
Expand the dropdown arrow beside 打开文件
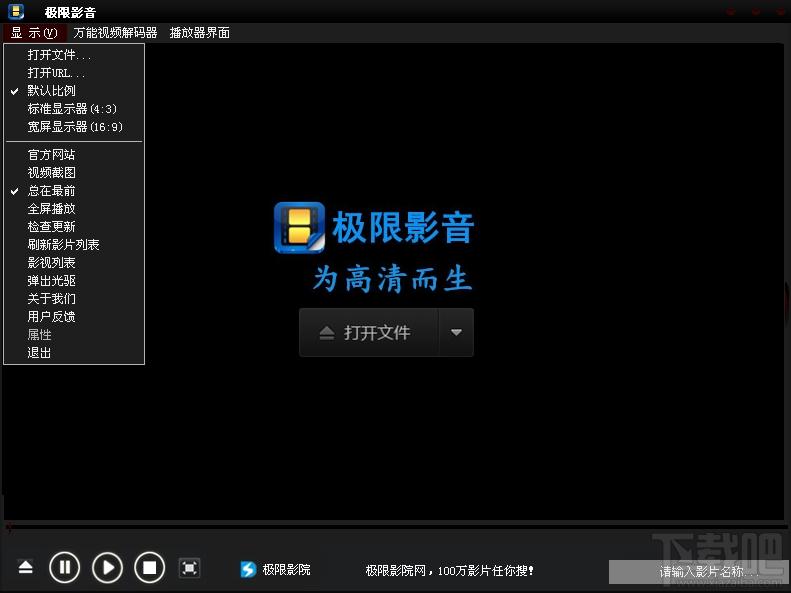(456, 332)
